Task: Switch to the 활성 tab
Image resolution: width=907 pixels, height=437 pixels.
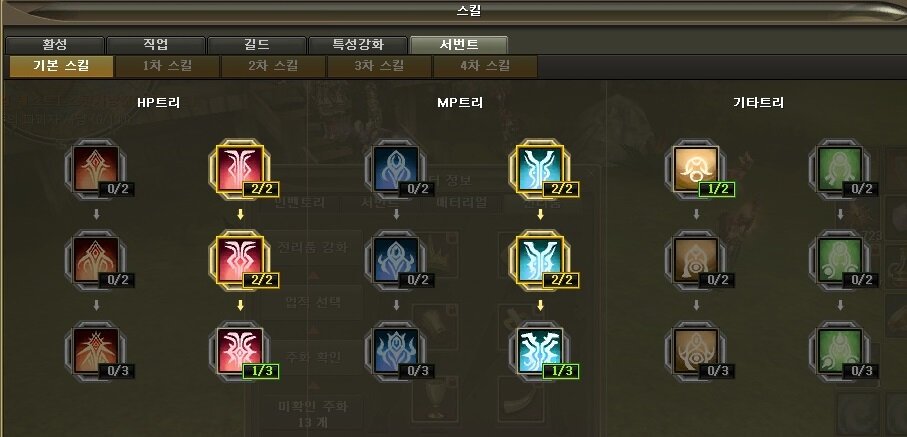Action: (x=55, y=45)
